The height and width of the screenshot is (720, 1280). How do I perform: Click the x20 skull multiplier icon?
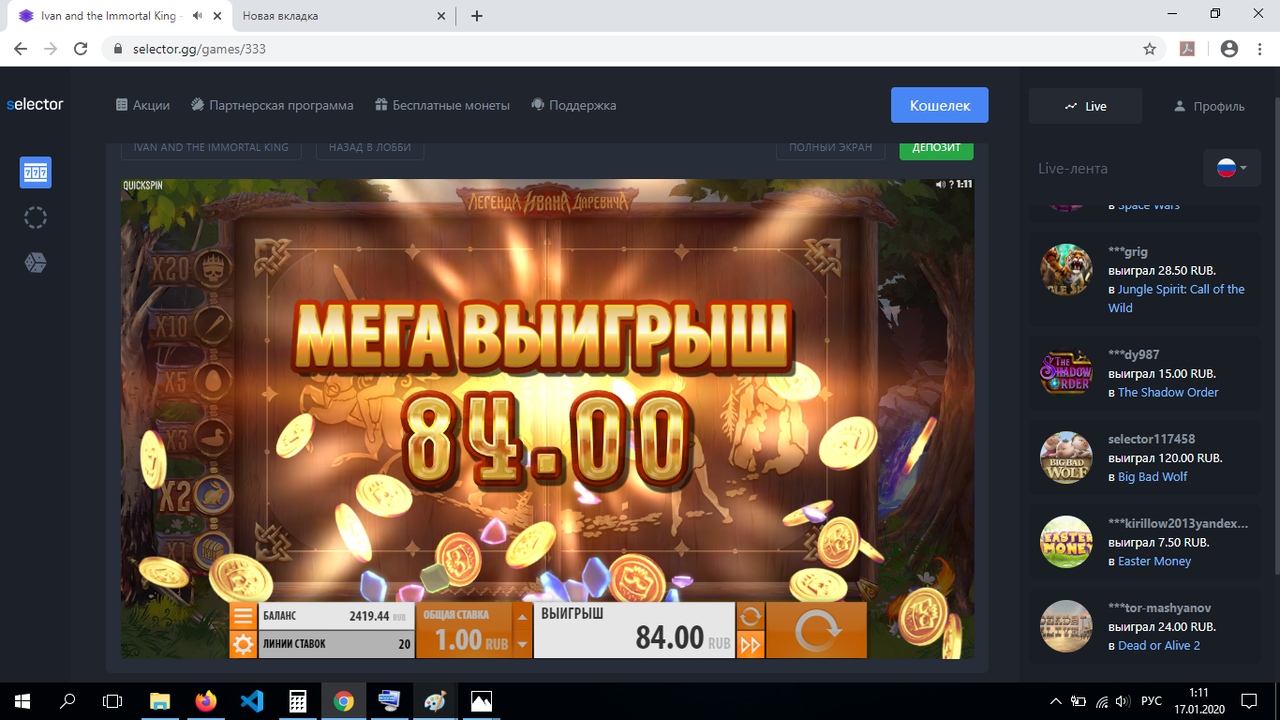[x=213, y=266]
